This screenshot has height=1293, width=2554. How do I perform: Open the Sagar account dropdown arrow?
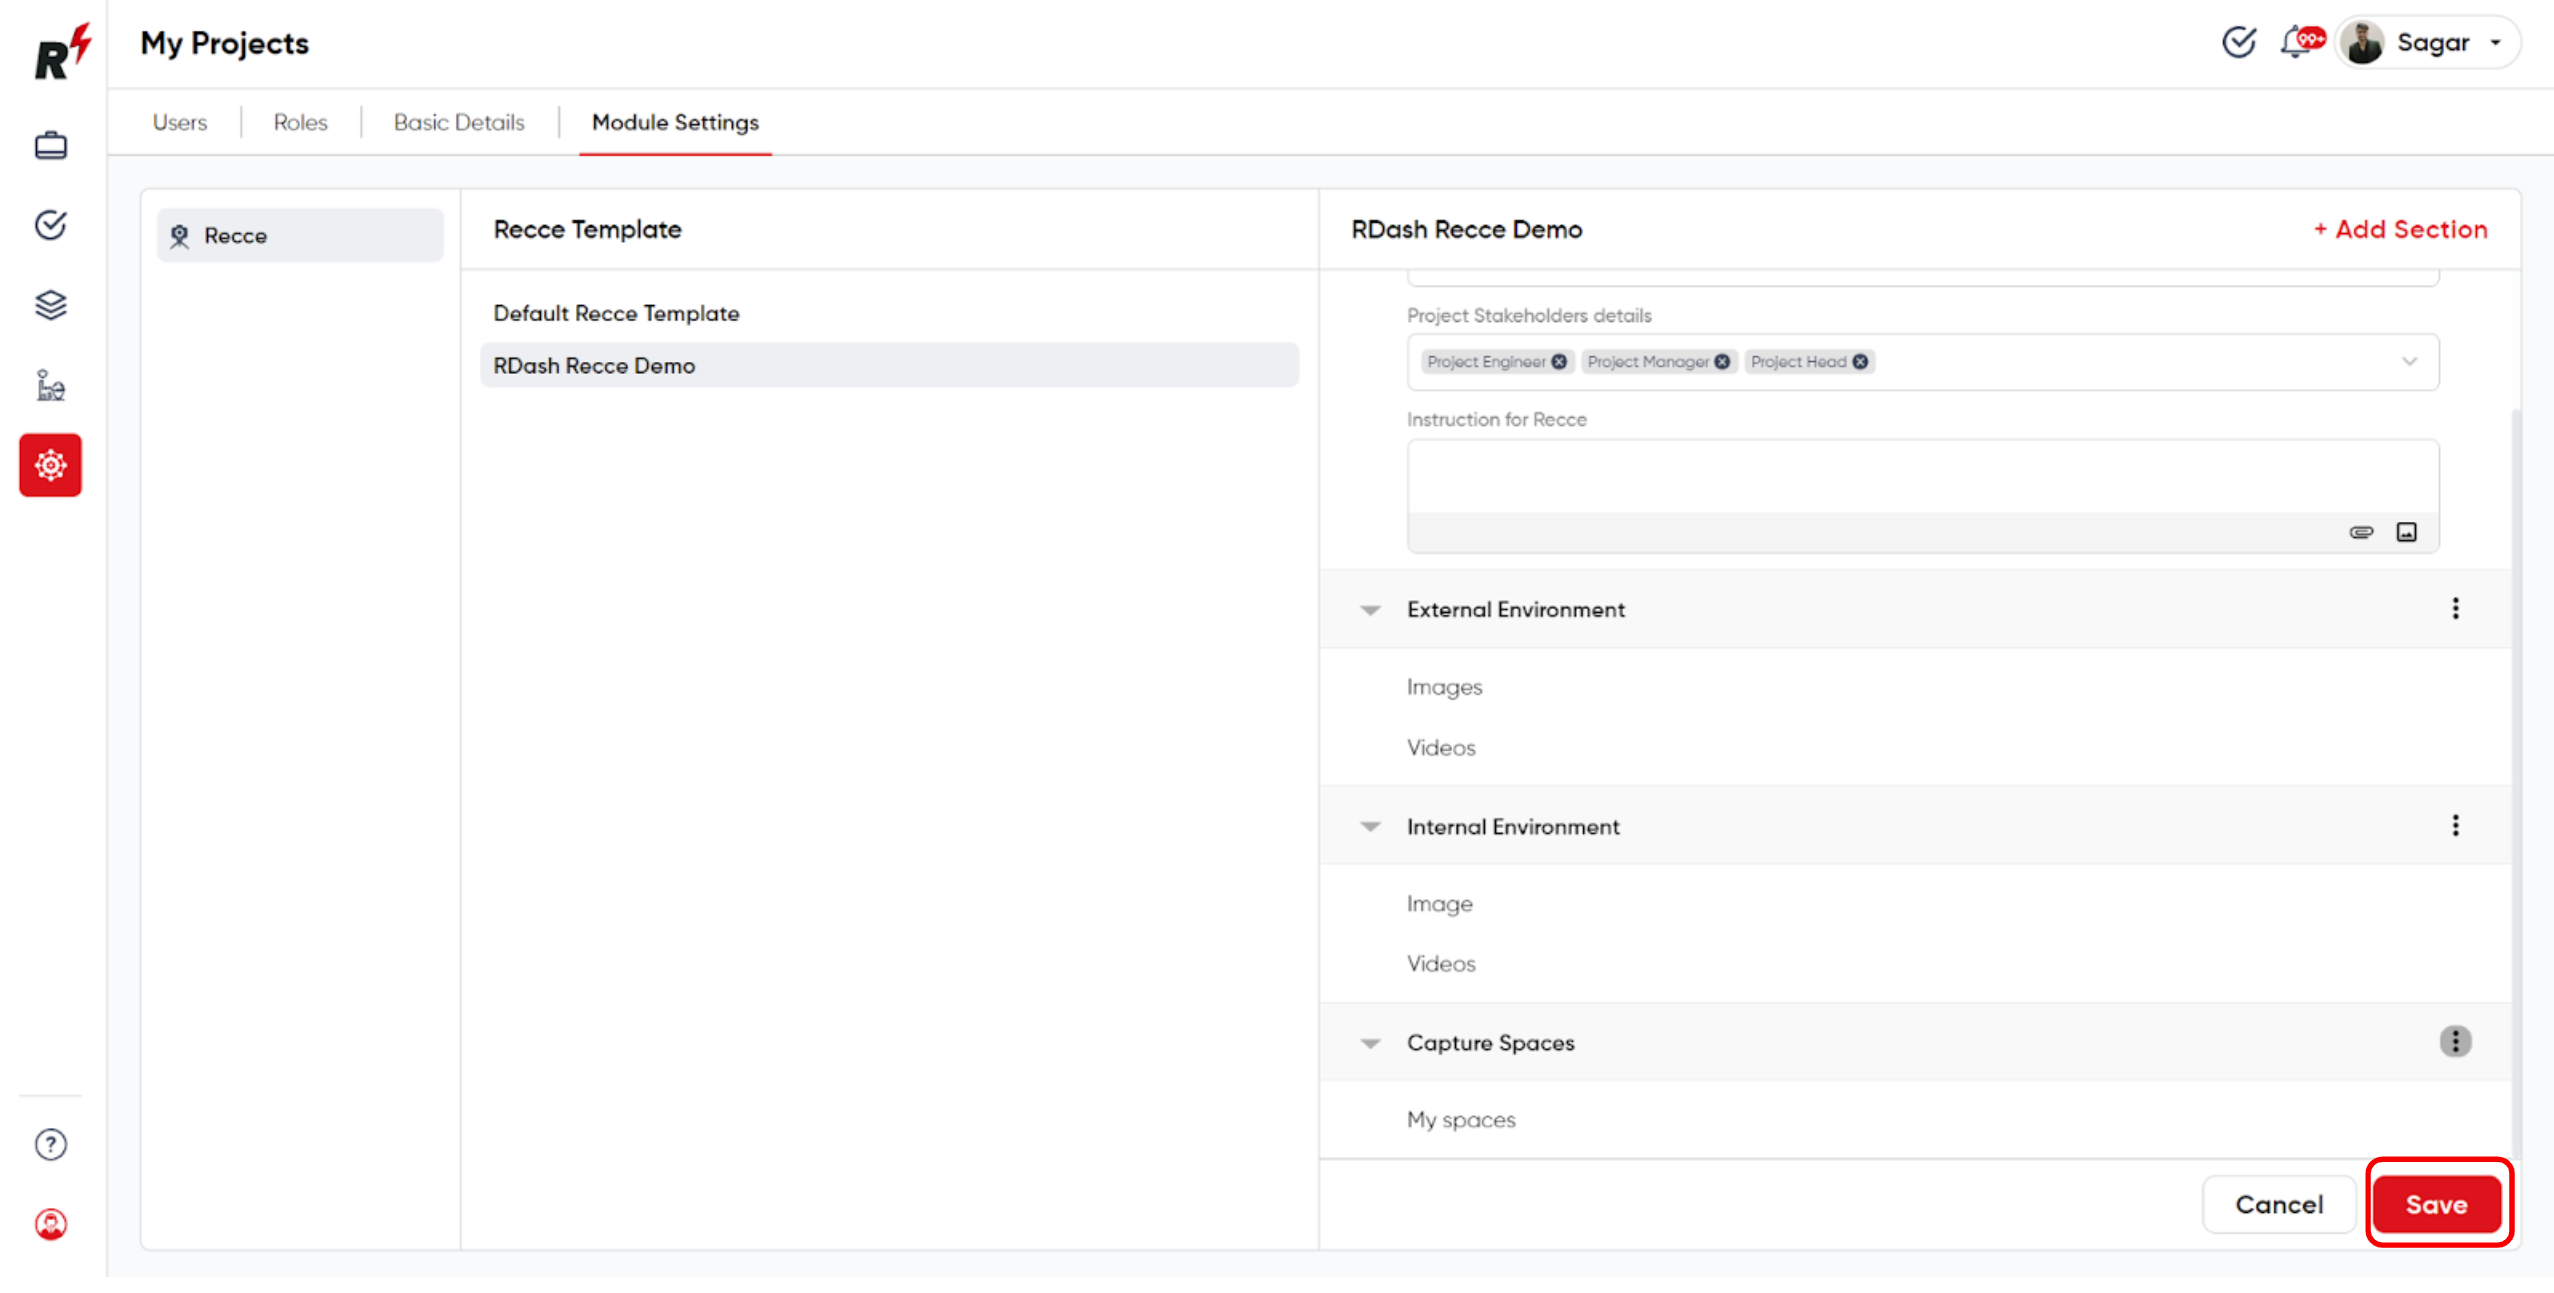2496,43
